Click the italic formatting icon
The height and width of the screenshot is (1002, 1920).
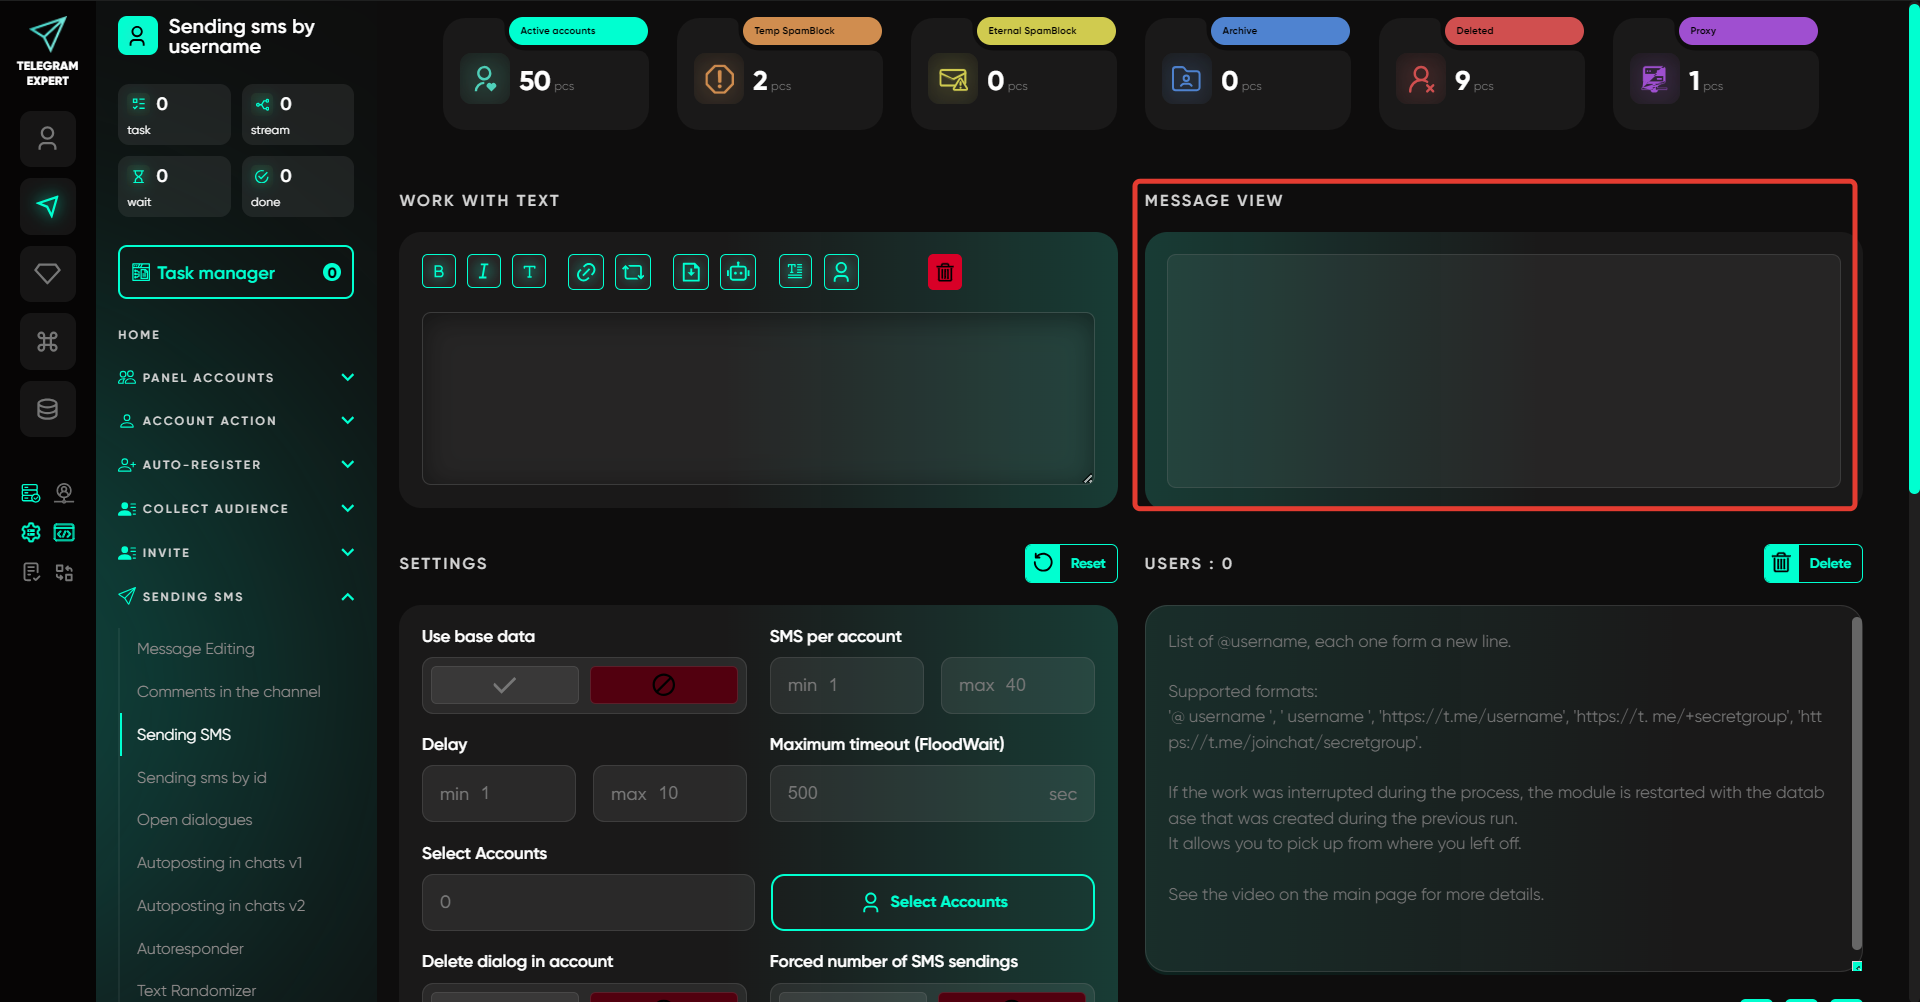(483, 272)
